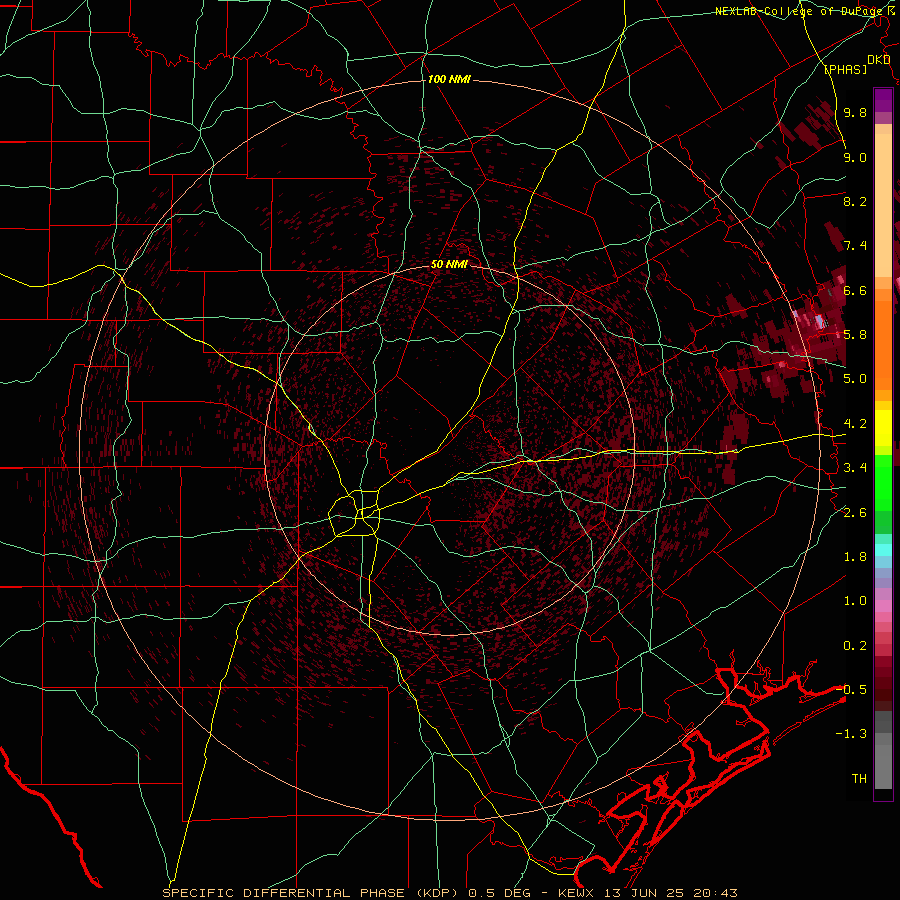Image resolution: width=900 pixels, height=900 pixels.
Task: Click the TH label on the color scale
Action: click(859, 779)
